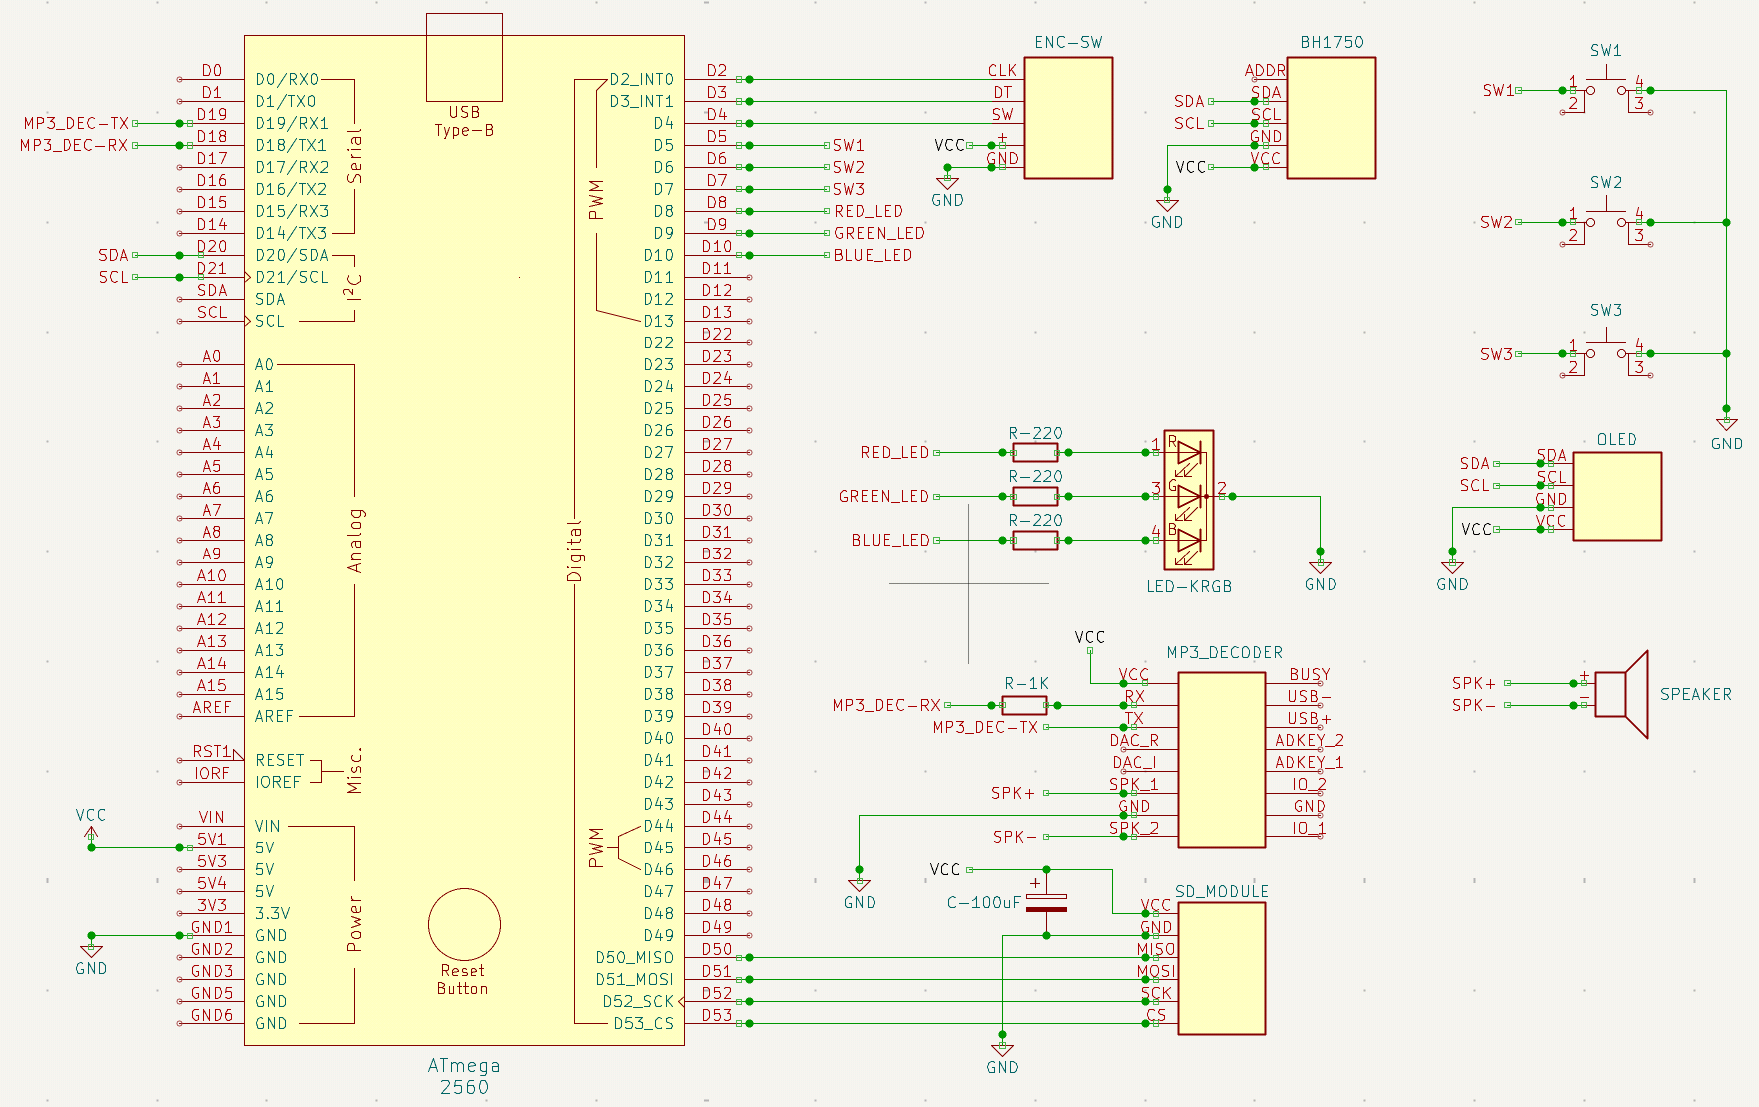1759x1107 pixels.
Task: Click the LED-KRGB reference text
Action: [1189, 586]
